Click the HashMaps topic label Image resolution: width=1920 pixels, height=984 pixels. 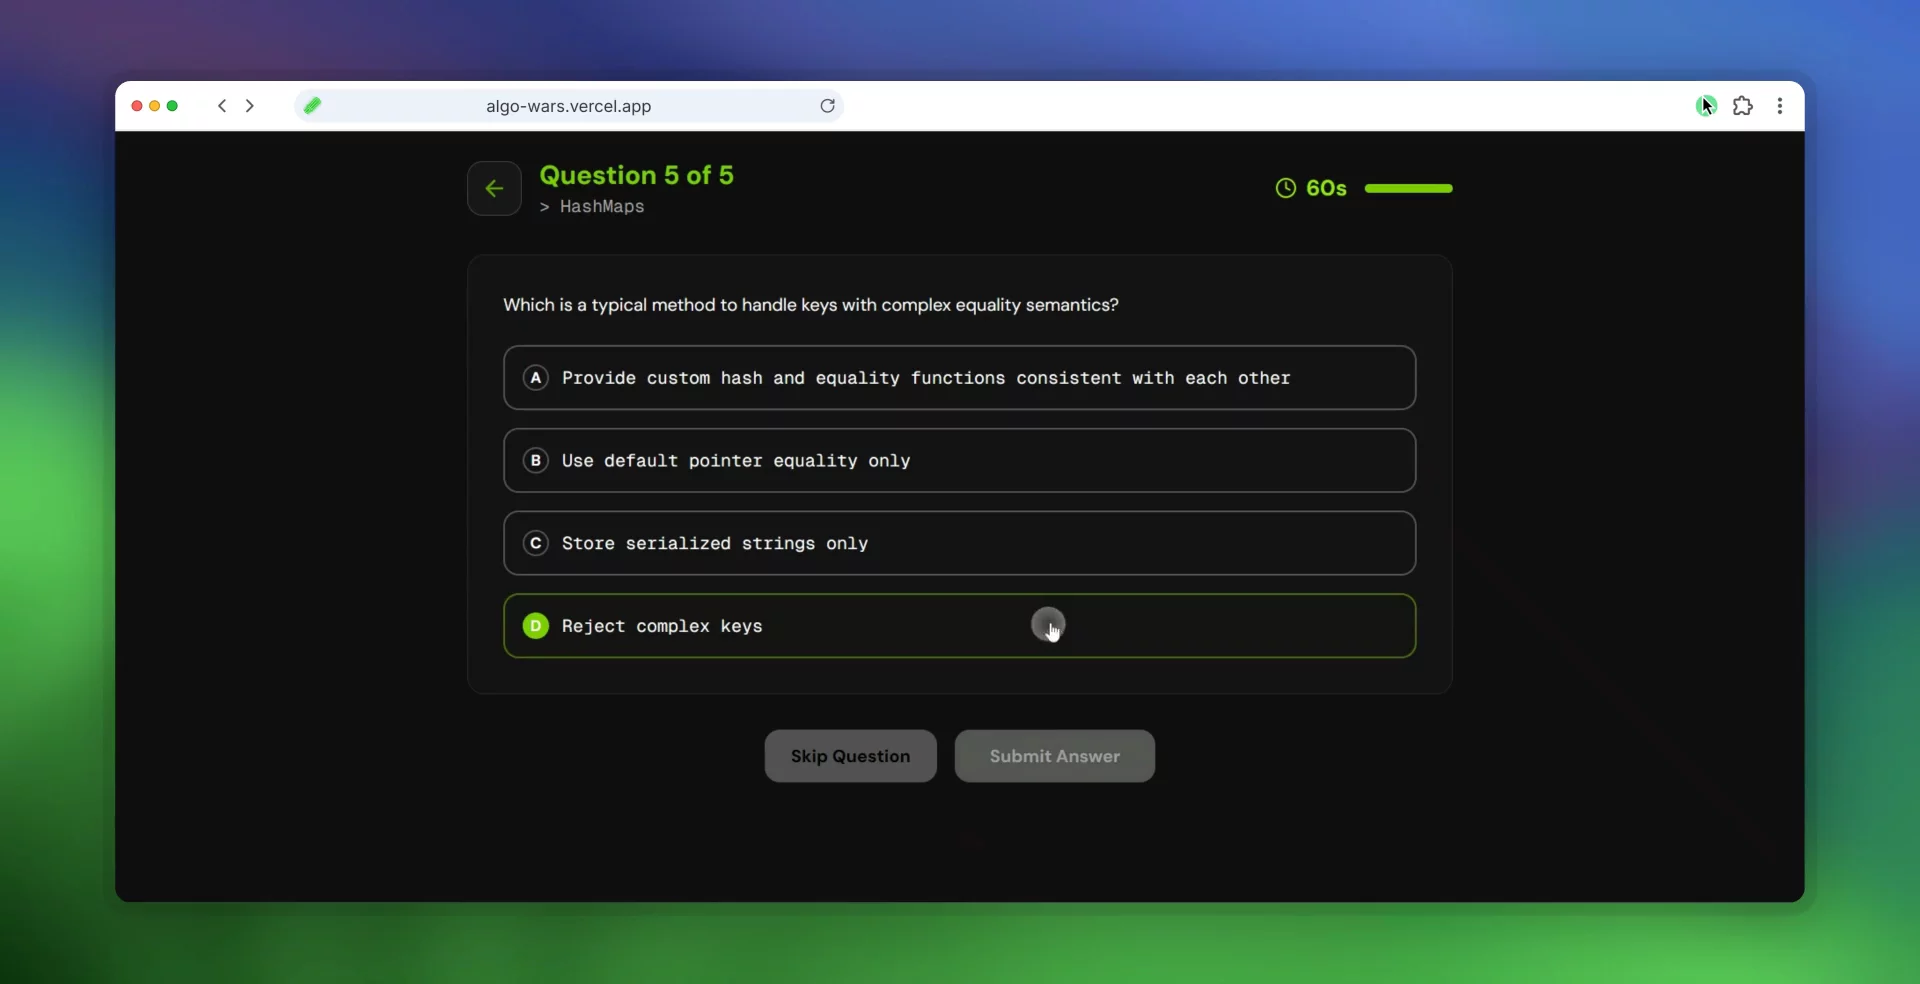pos(601,207)
